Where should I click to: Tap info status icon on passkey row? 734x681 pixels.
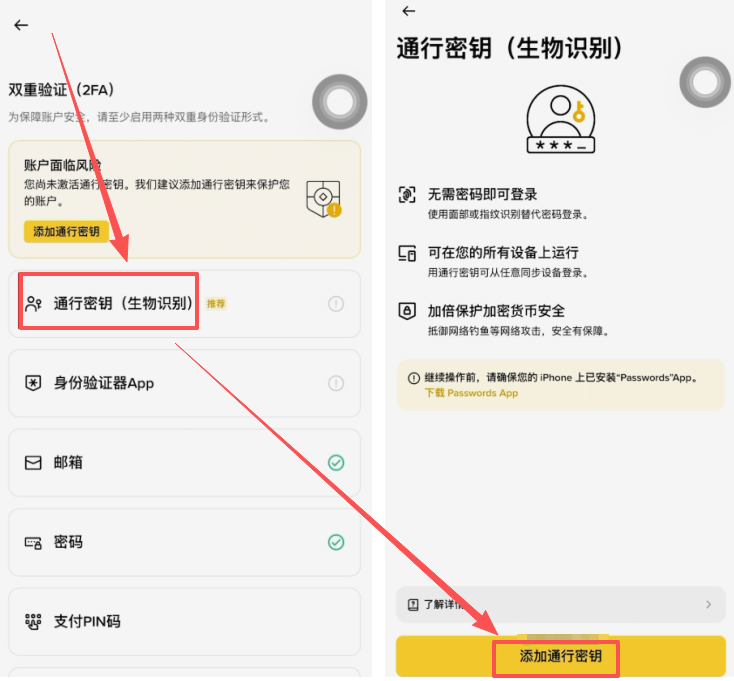(336, 304)
